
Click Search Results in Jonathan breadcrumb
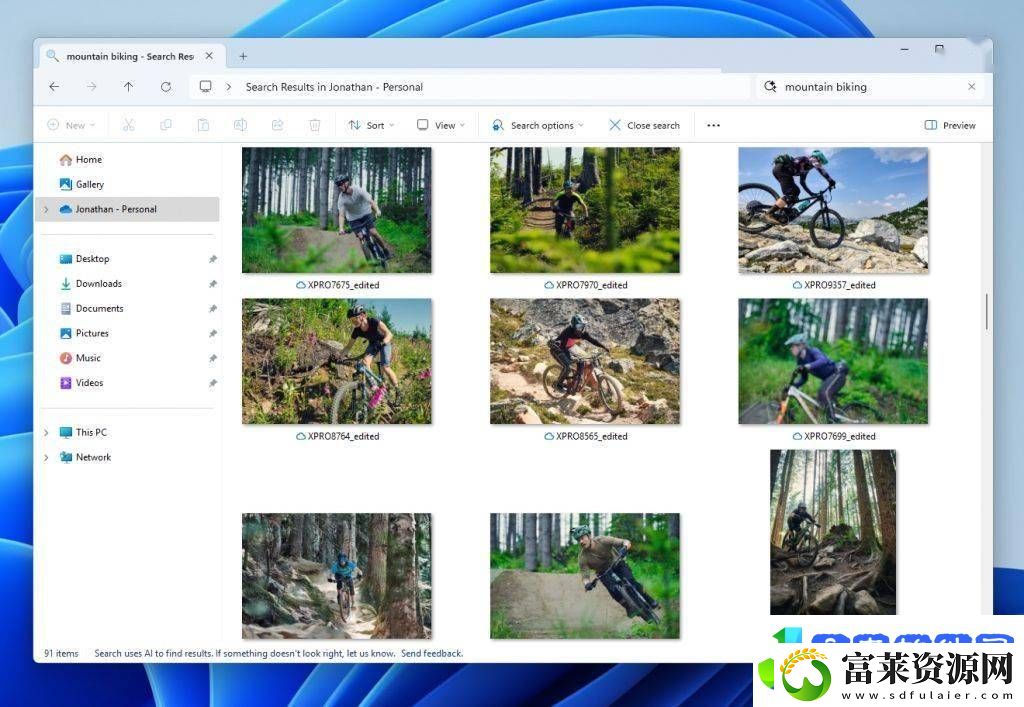click(334, 87)
